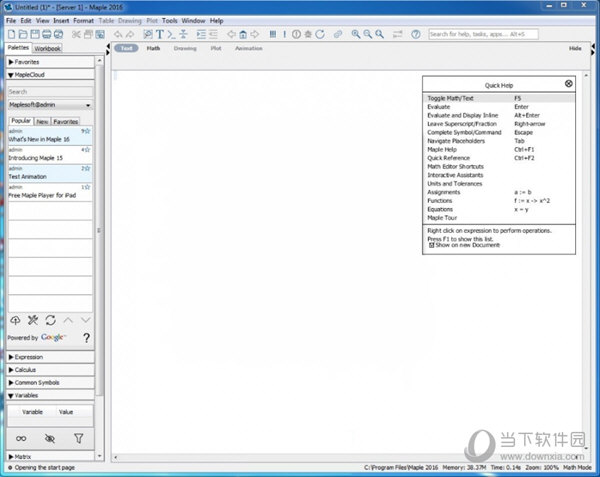The image size is (600, 477).
Task: Refresh the MapleCloud list
Action: [x=51, y=320]
